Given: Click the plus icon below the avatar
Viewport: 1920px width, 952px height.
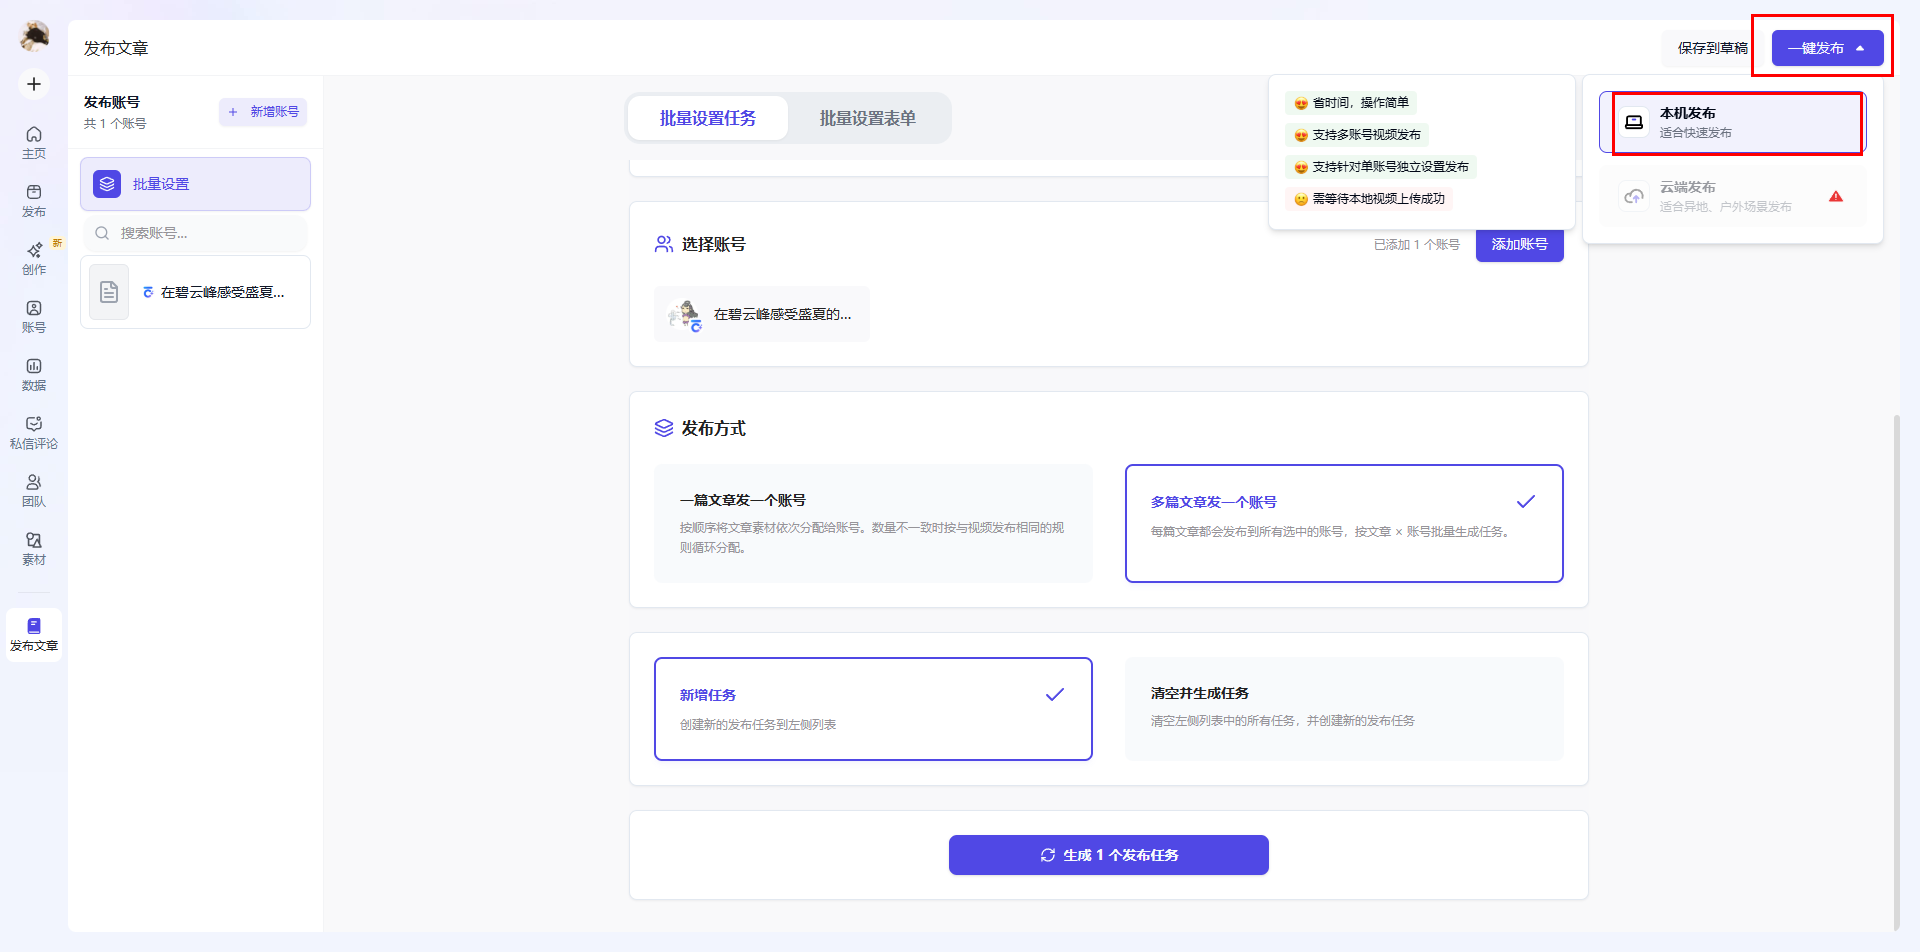Looking at the screenshot, I should [34, 84].
